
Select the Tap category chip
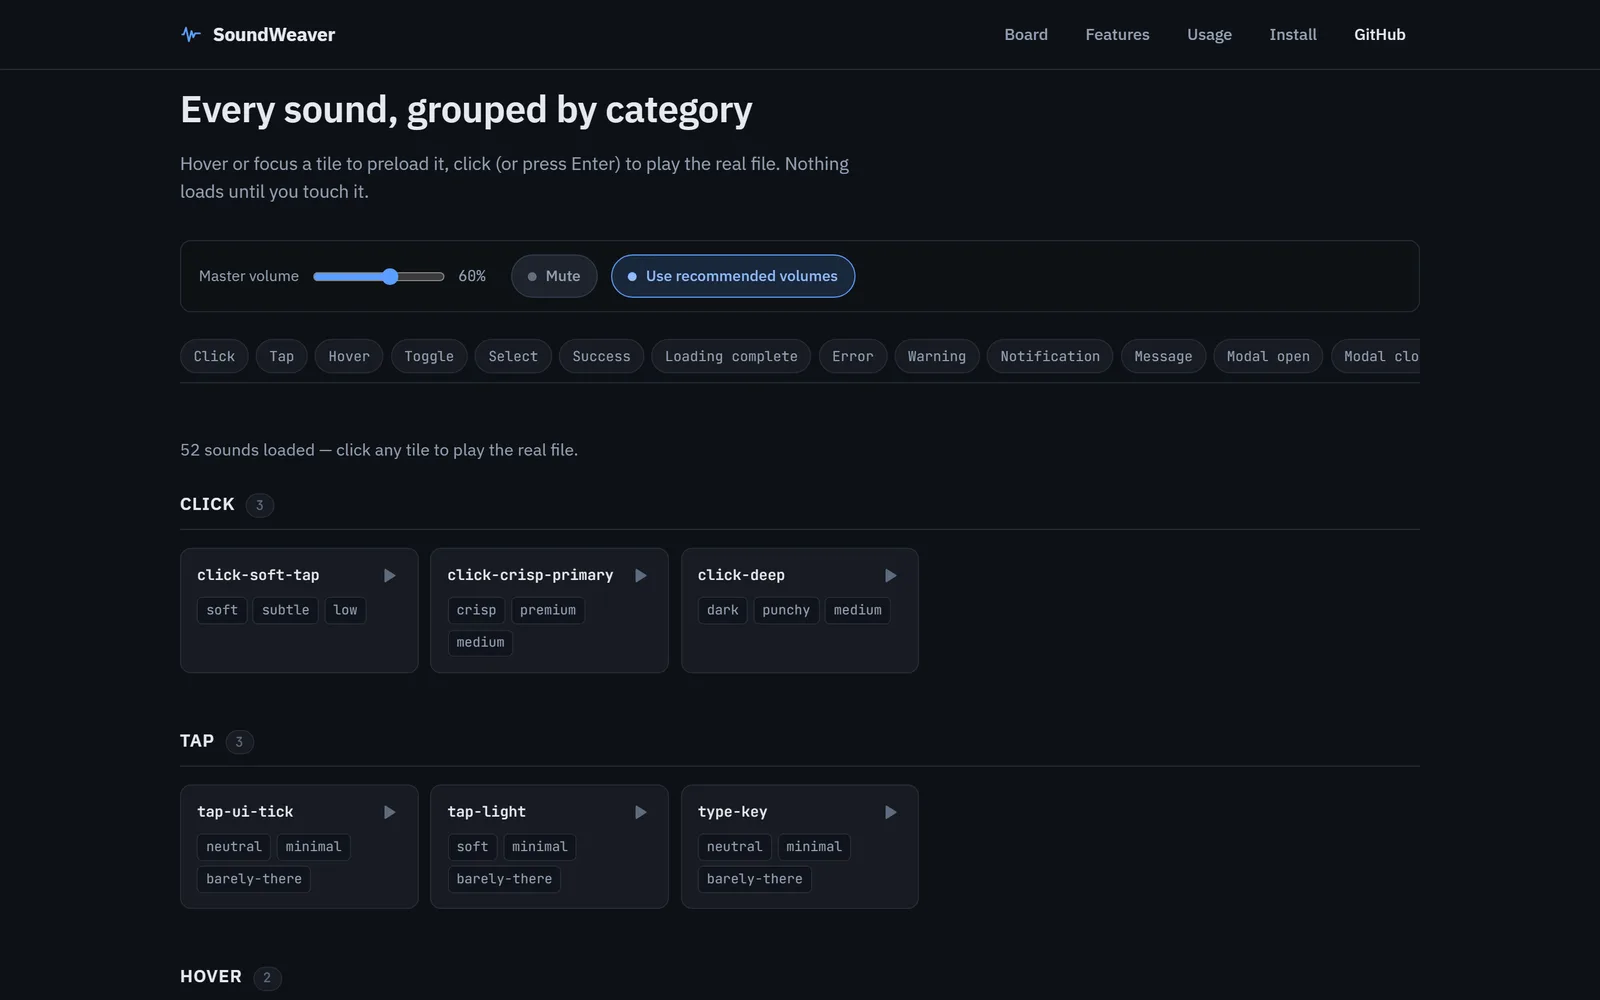pos(282,357)
